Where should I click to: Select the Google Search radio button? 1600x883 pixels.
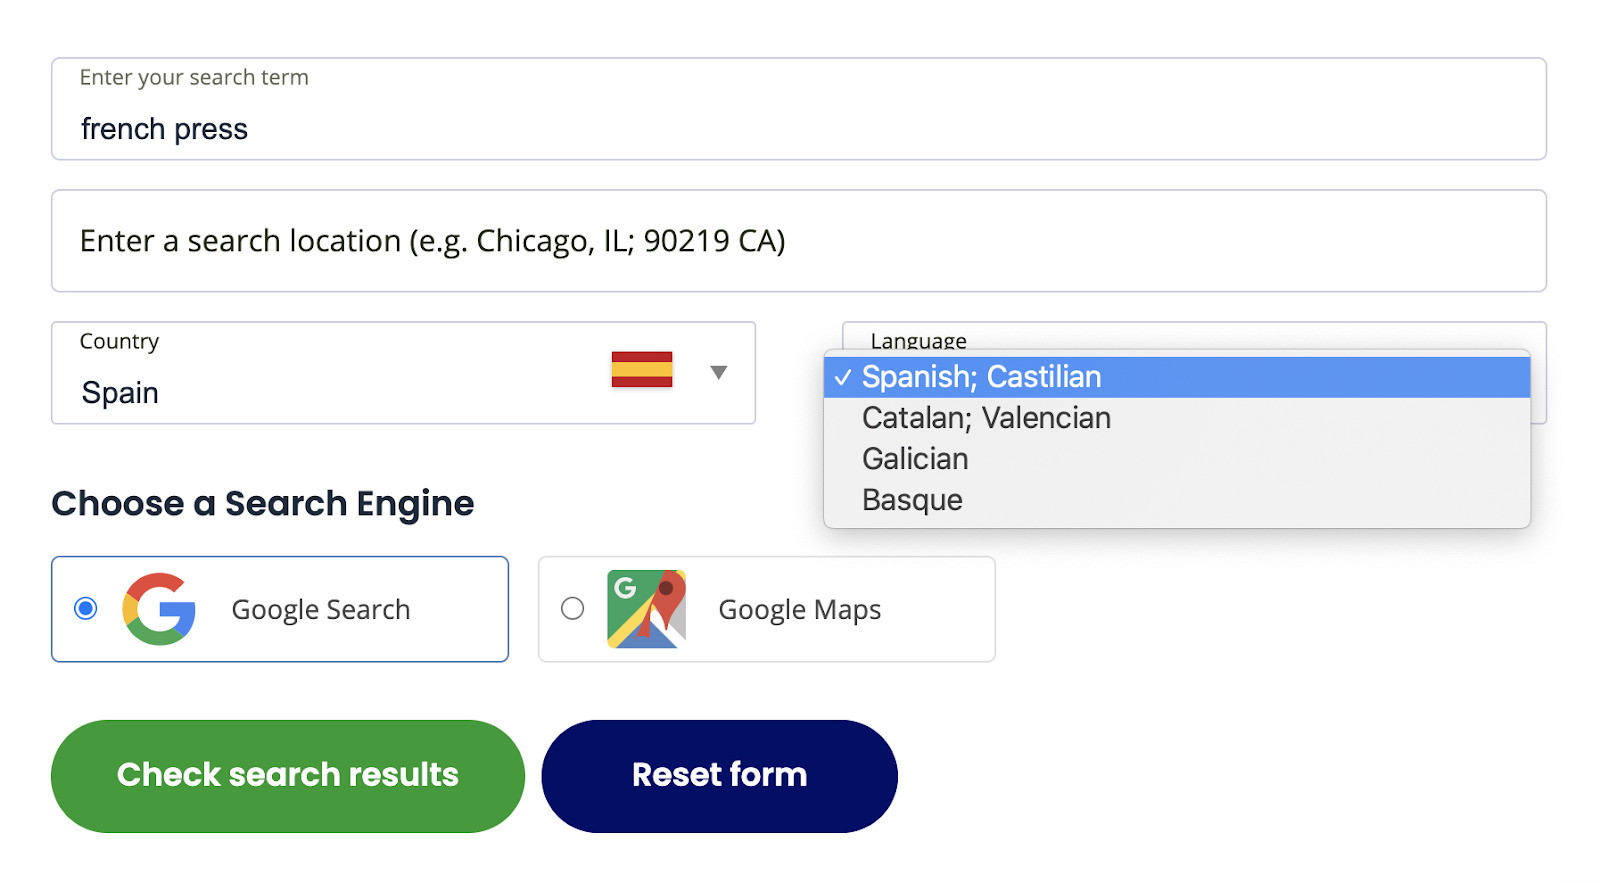(86, 608)
